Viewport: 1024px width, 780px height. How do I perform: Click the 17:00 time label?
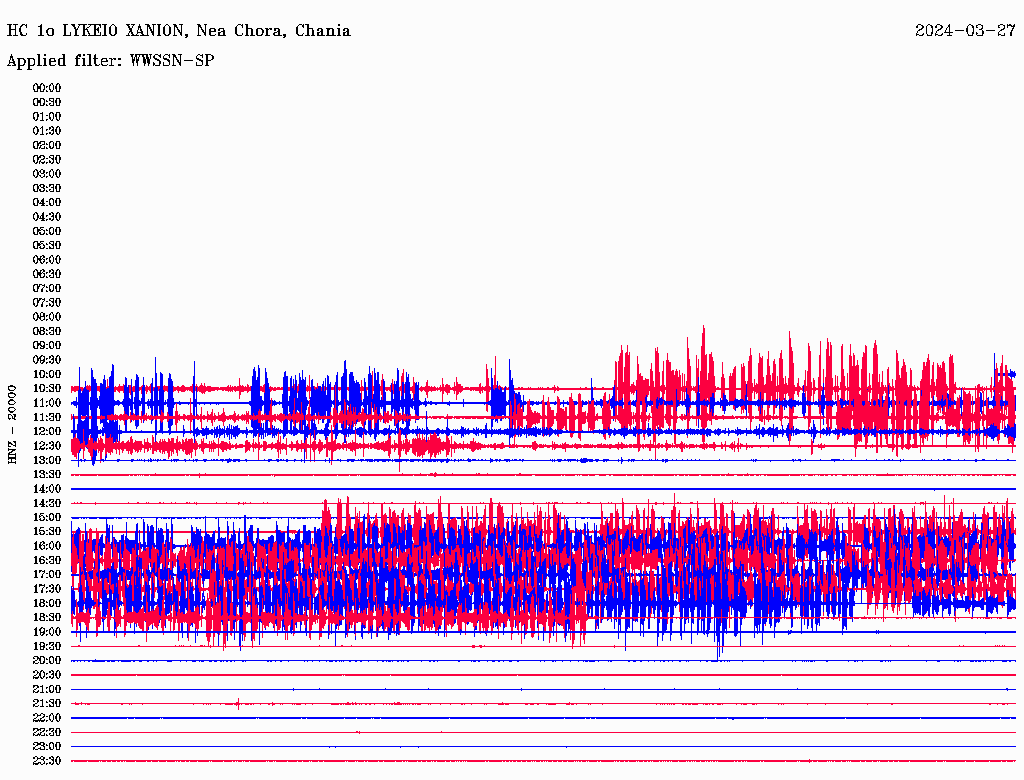(47, 574)
